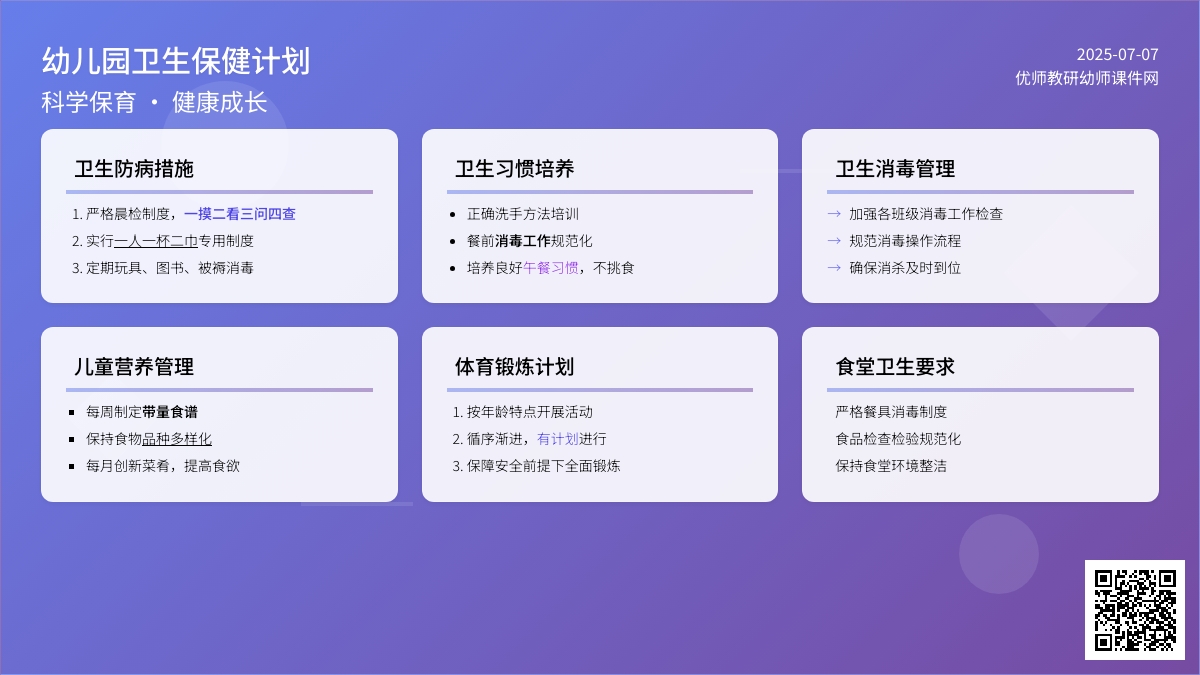Click the card heading 卫生习惯培养
1200x675 pixels.
(515, 169)
